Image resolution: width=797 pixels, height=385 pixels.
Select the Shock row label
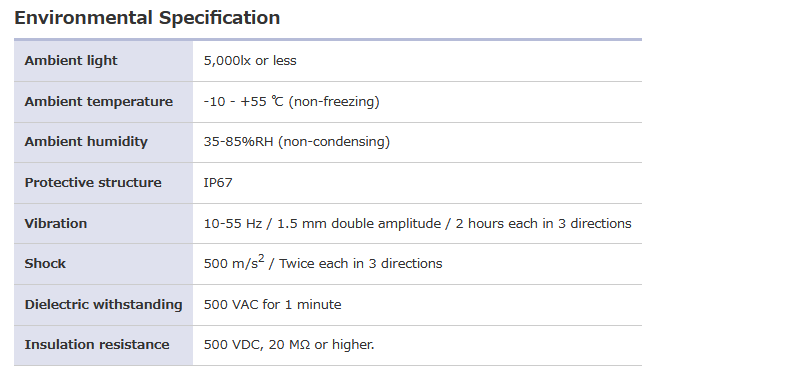pos(45,263)
